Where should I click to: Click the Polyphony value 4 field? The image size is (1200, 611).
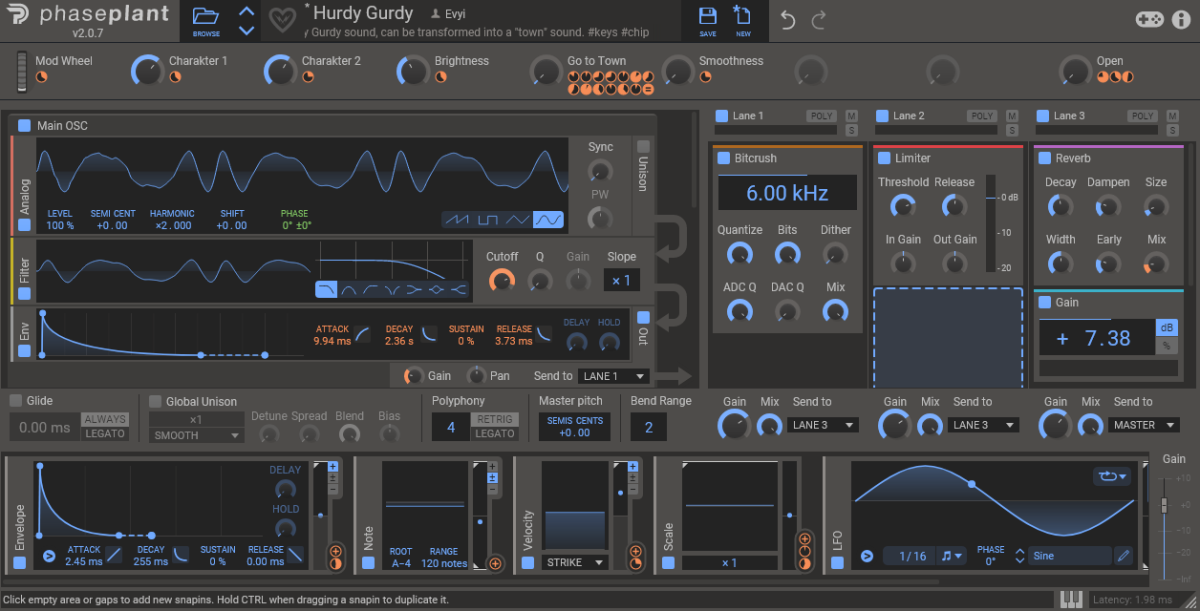click(x=451, y=427)
